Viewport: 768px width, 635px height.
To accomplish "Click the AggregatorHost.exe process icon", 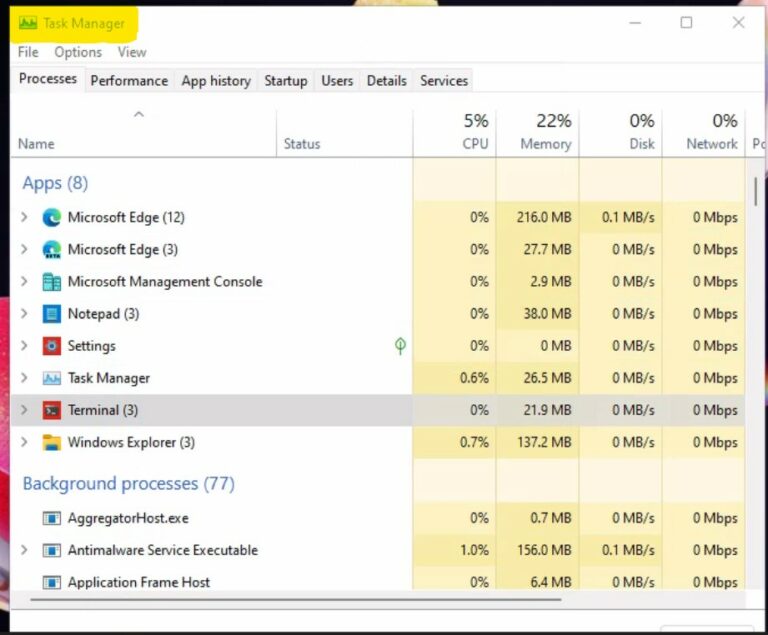I will (51, 518).
